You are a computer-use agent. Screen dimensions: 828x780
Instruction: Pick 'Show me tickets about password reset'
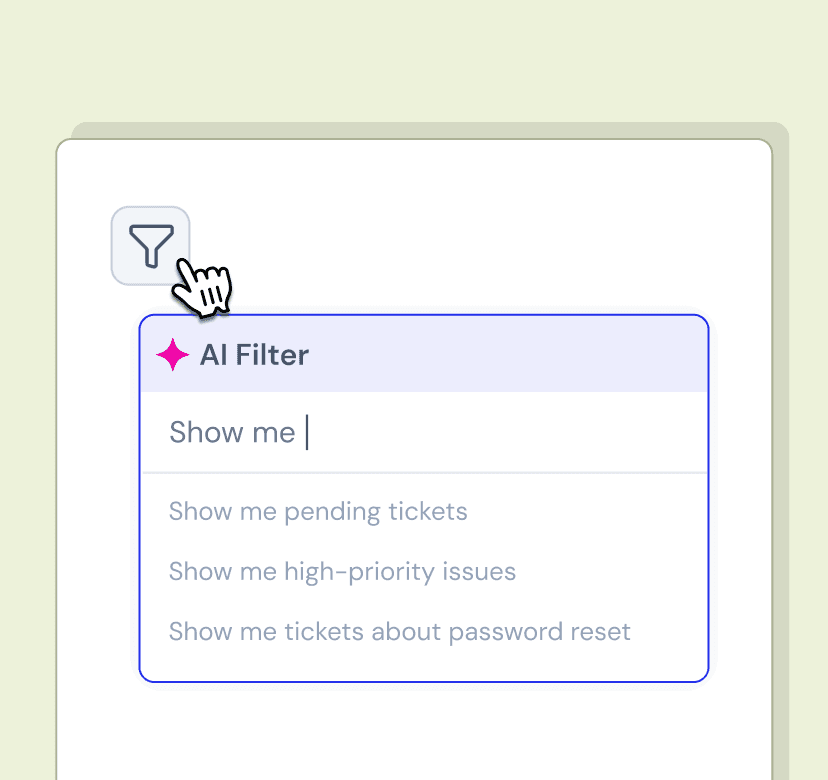[x=399, y=631]
